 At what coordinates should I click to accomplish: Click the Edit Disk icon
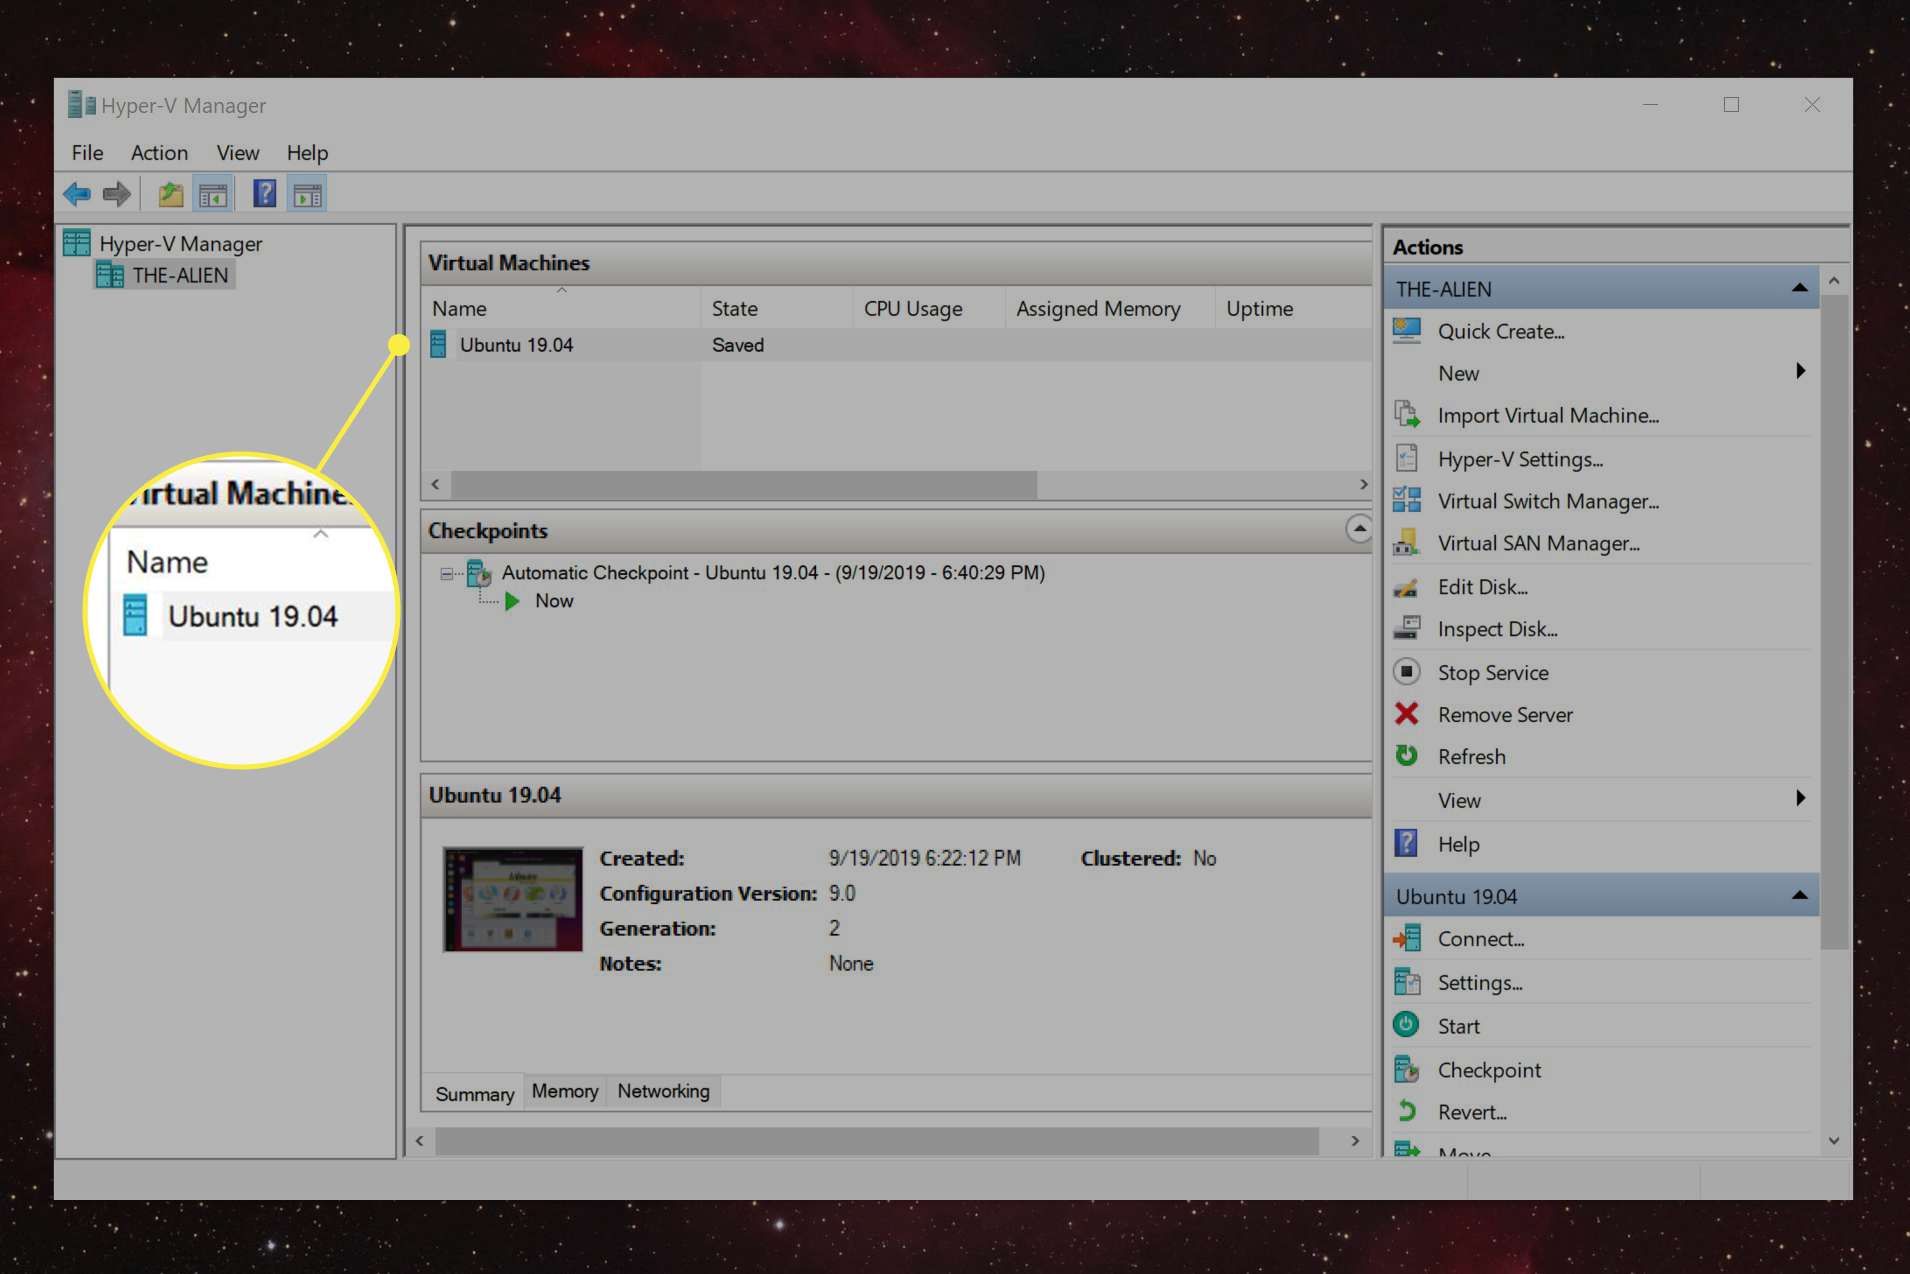(x=1407, y=587)
